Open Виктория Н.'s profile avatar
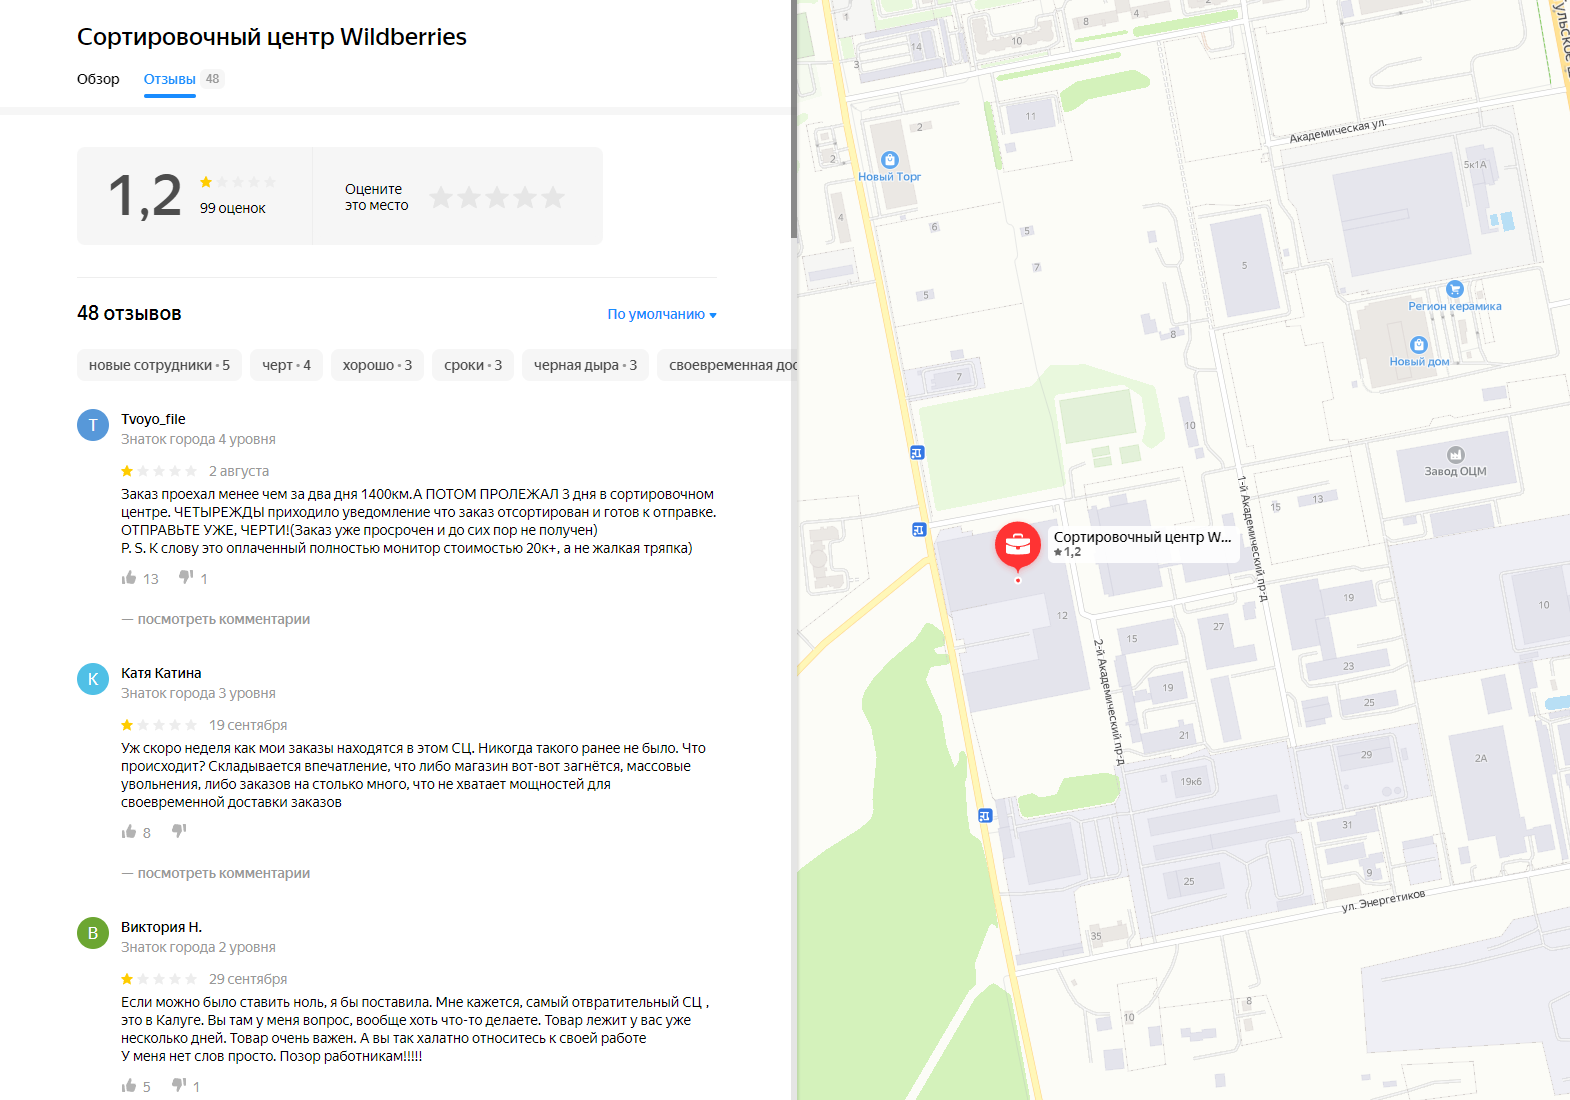 [x=93, y=933]
